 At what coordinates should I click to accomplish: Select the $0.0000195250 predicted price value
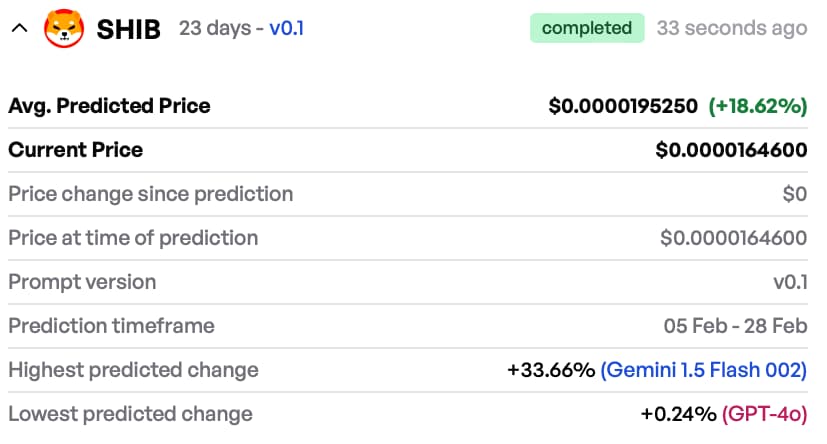623,106
